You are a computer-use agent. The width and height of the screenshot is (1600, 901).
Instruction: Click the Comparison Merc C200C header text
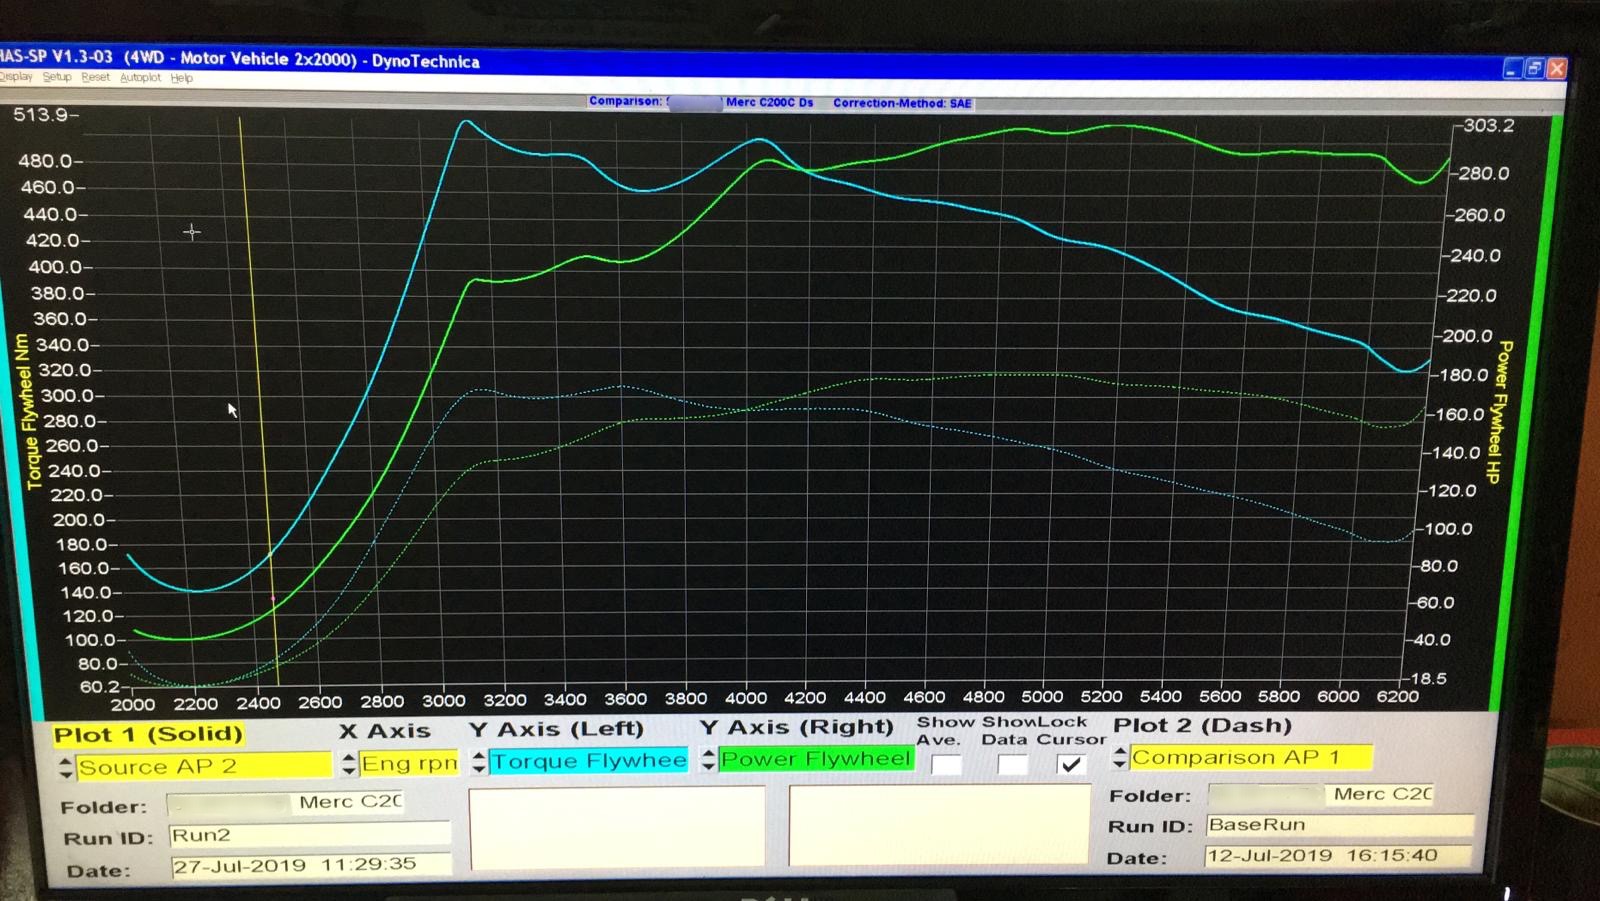pyautogui.click(x=701, y=102)
